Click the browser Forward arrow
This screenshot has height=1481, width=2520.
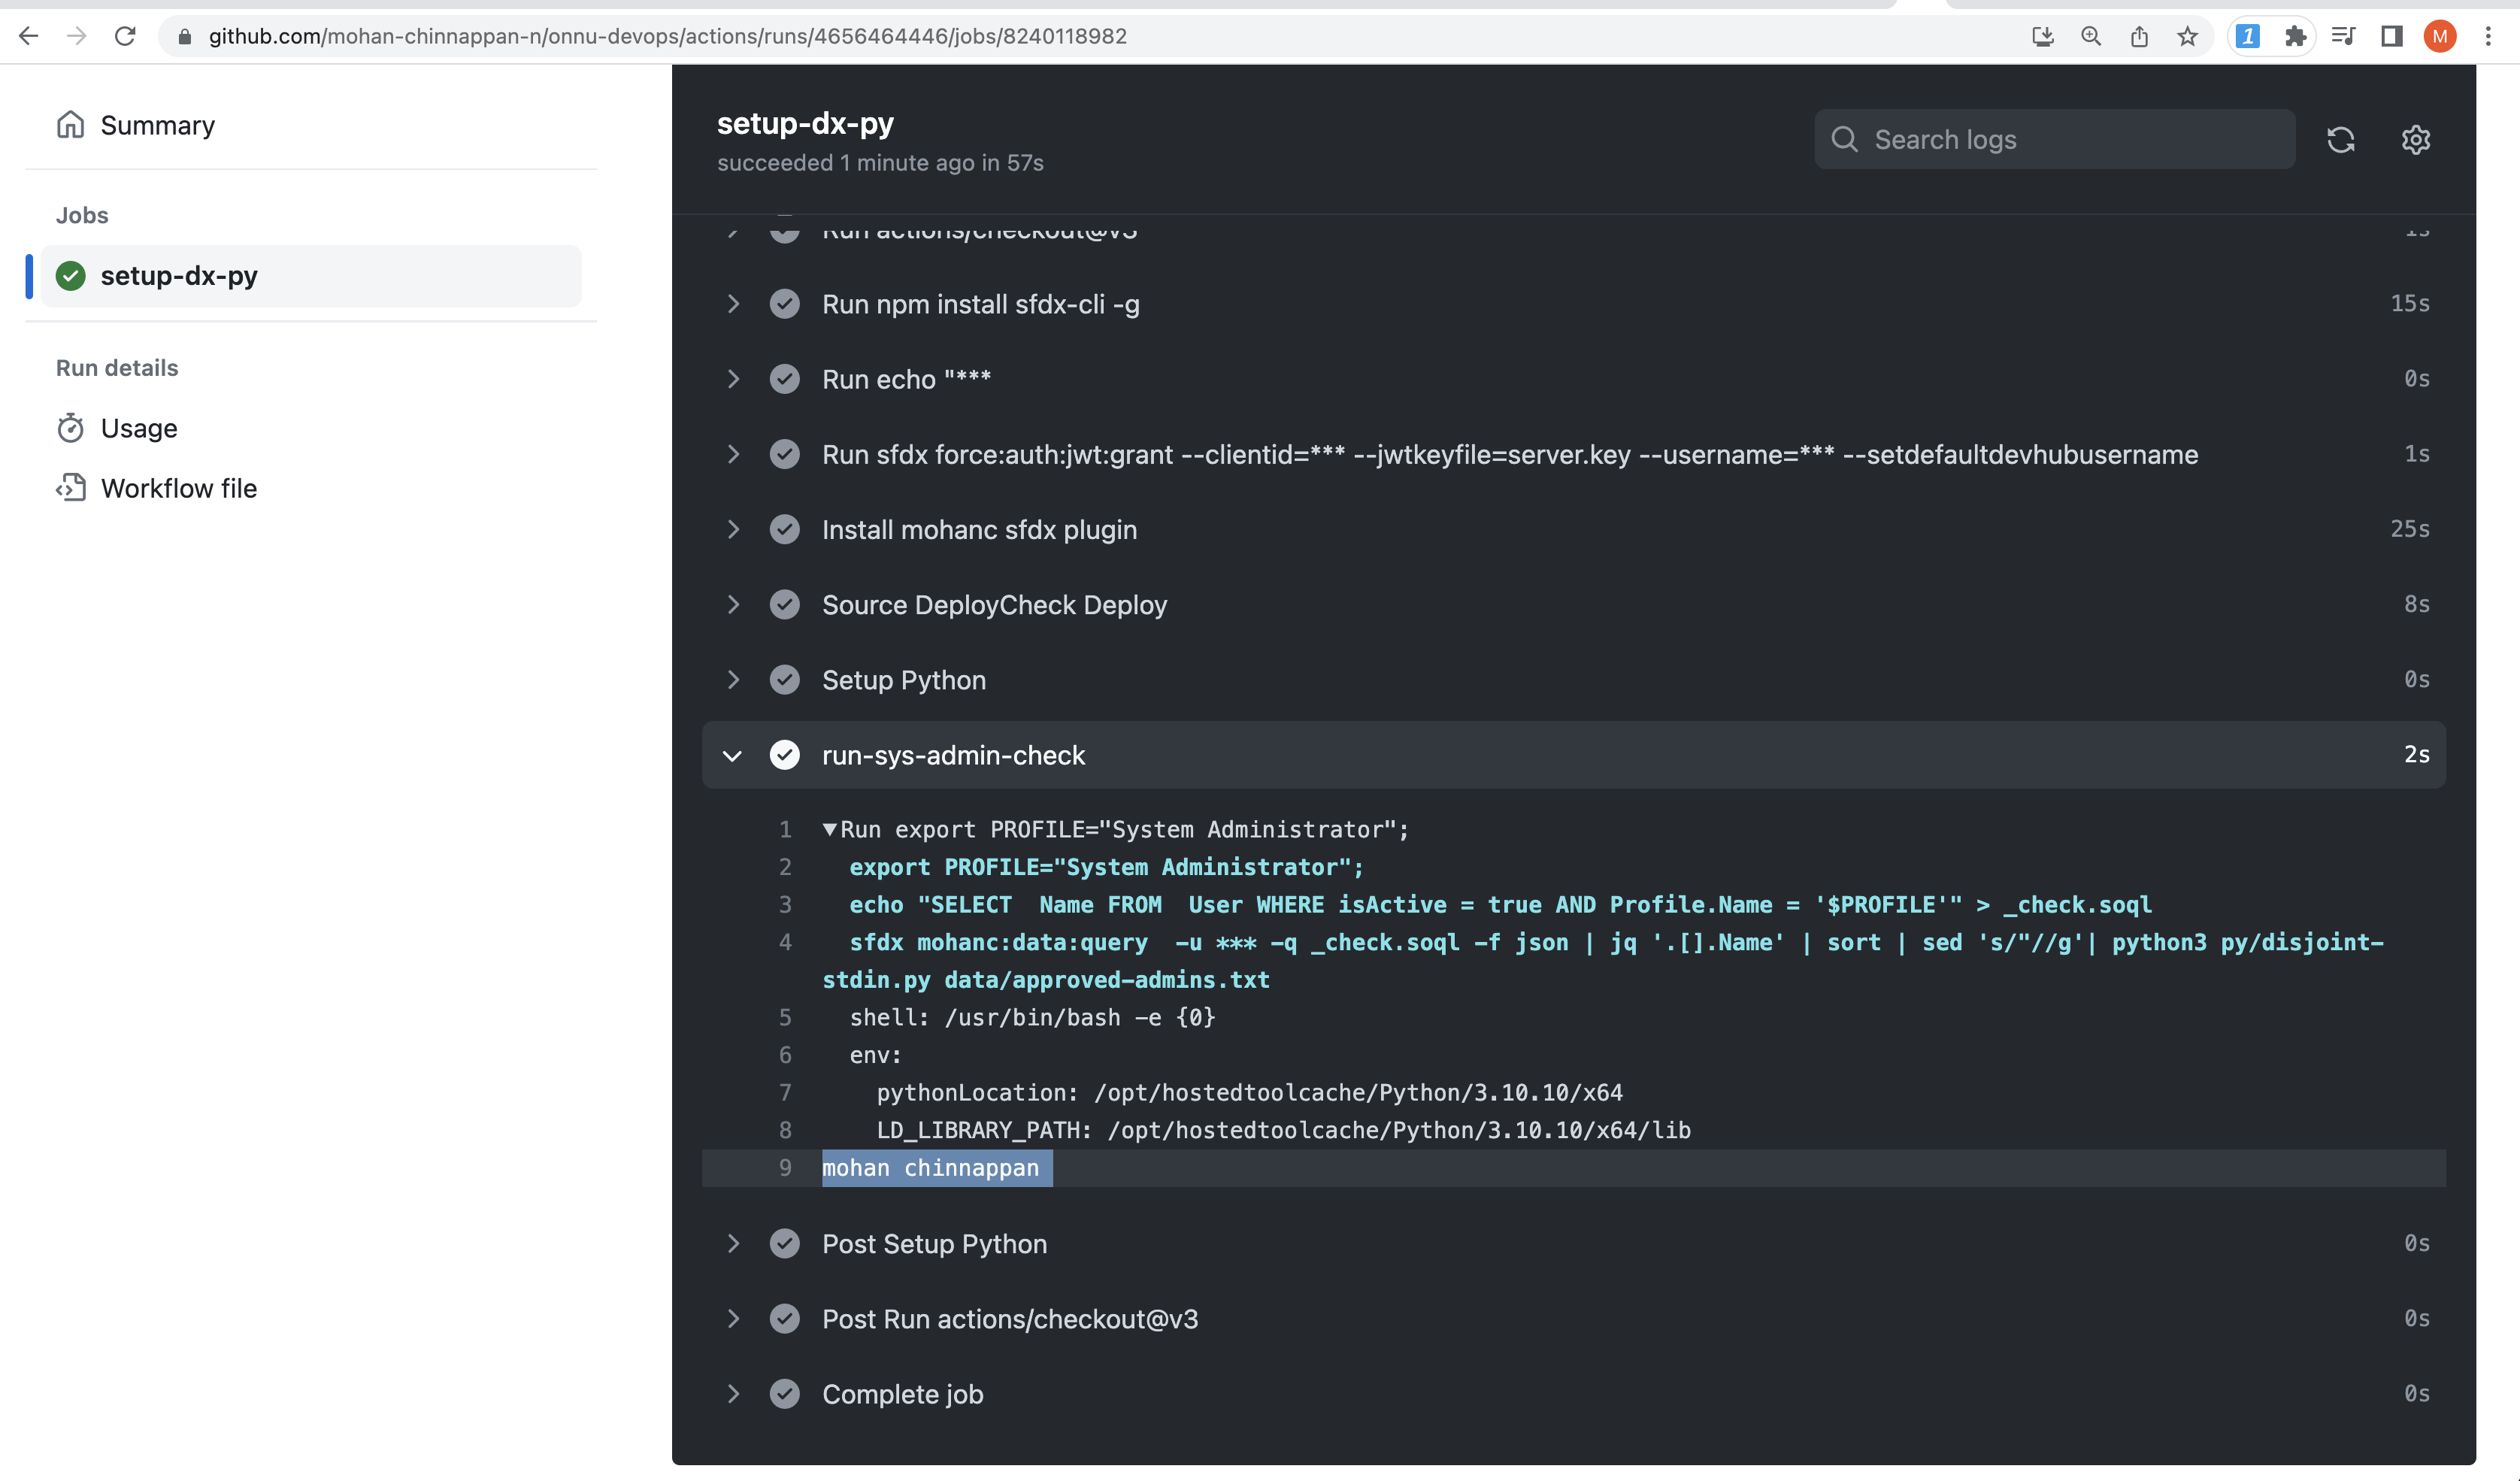(x=77, y=37)
